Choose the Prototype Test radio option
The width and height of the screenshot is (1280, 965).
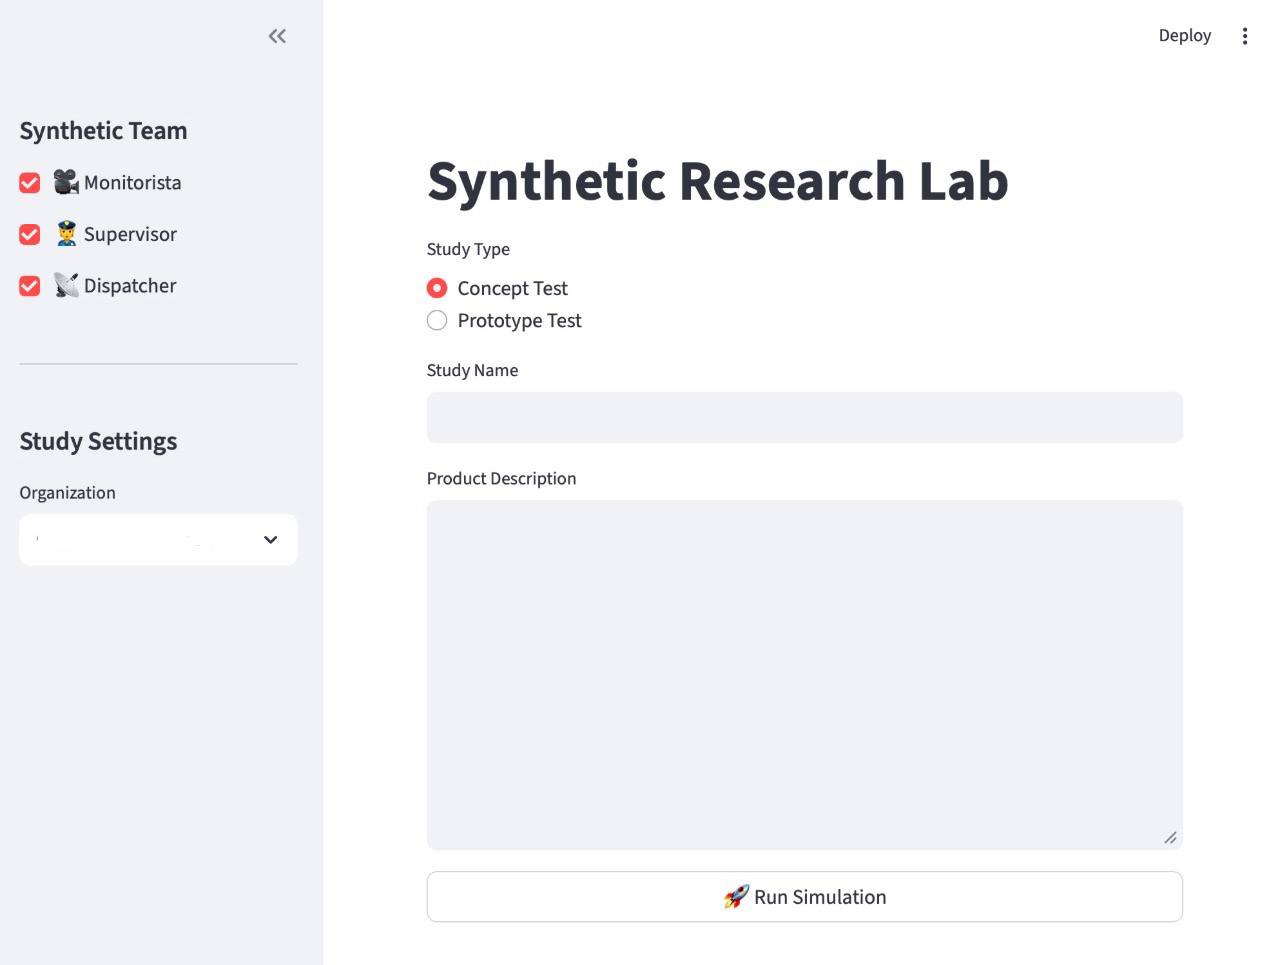point(437,320)
